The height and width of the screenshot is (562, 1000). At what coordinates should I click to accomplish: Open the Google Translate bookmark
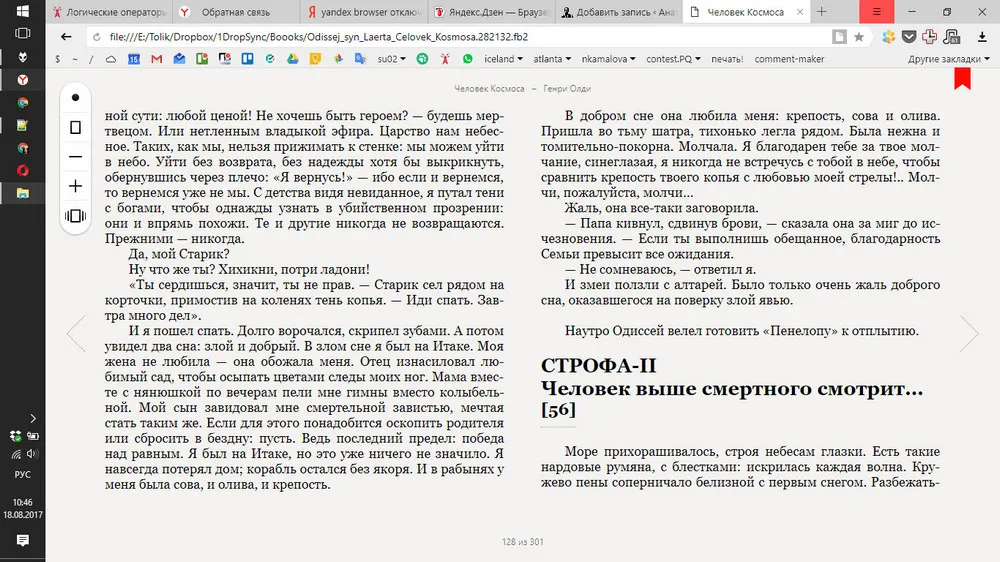click(x=360, y=59)
